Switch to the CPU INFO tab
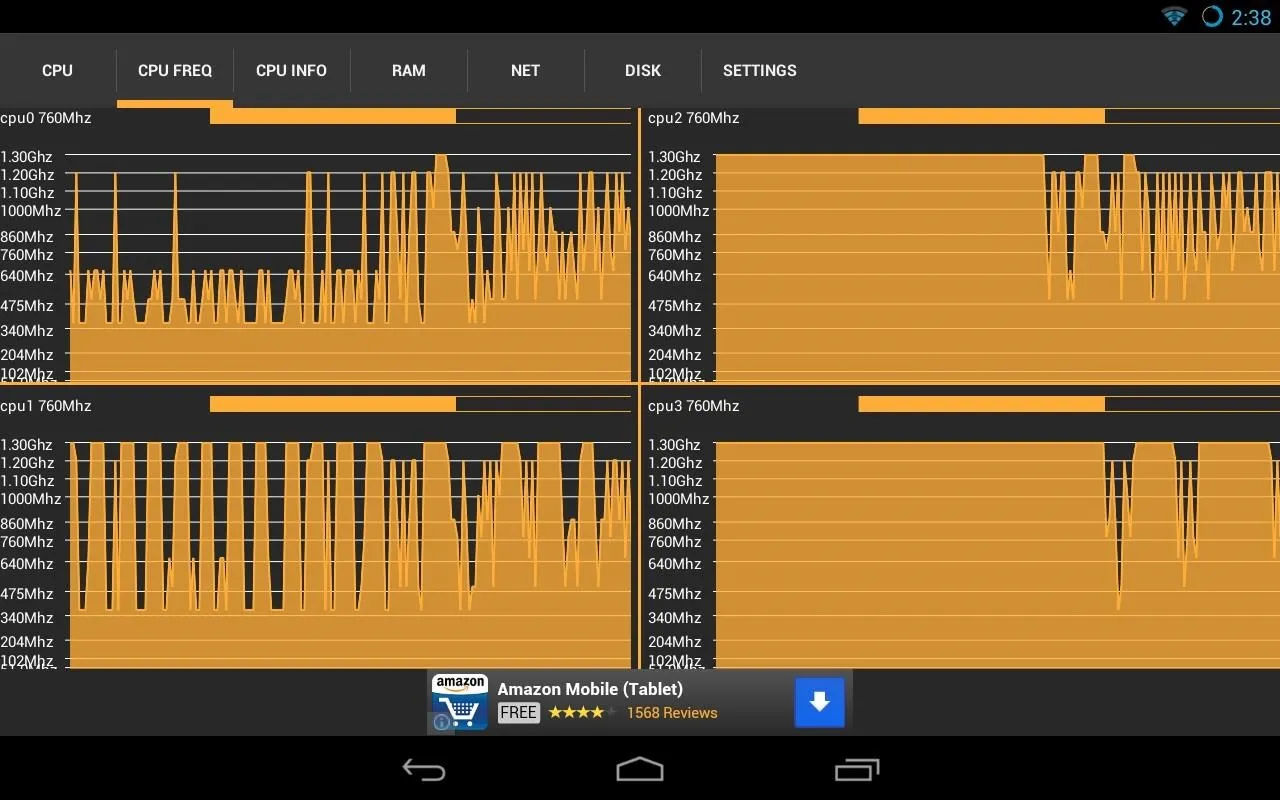 click(291, 71)
